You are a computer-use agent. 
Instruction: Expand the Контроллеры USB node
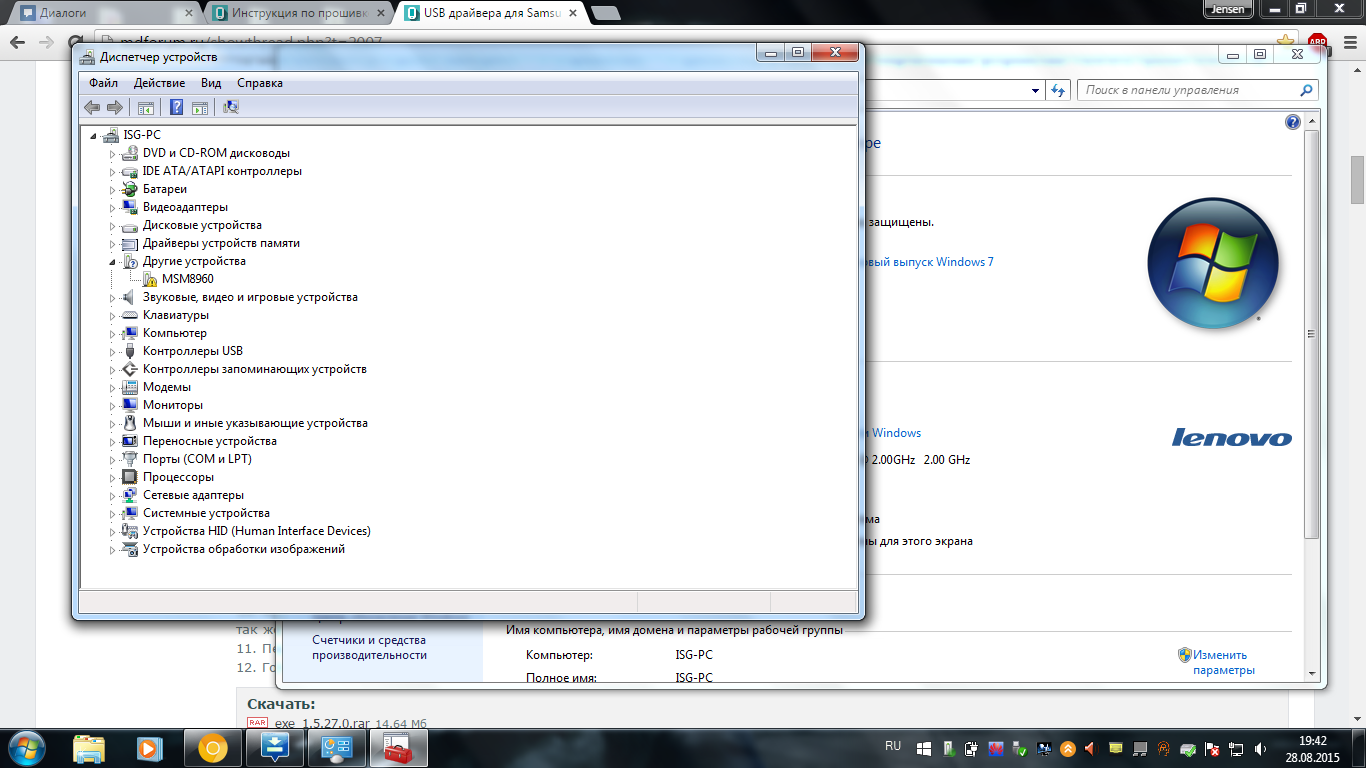[x=113, y=351]
